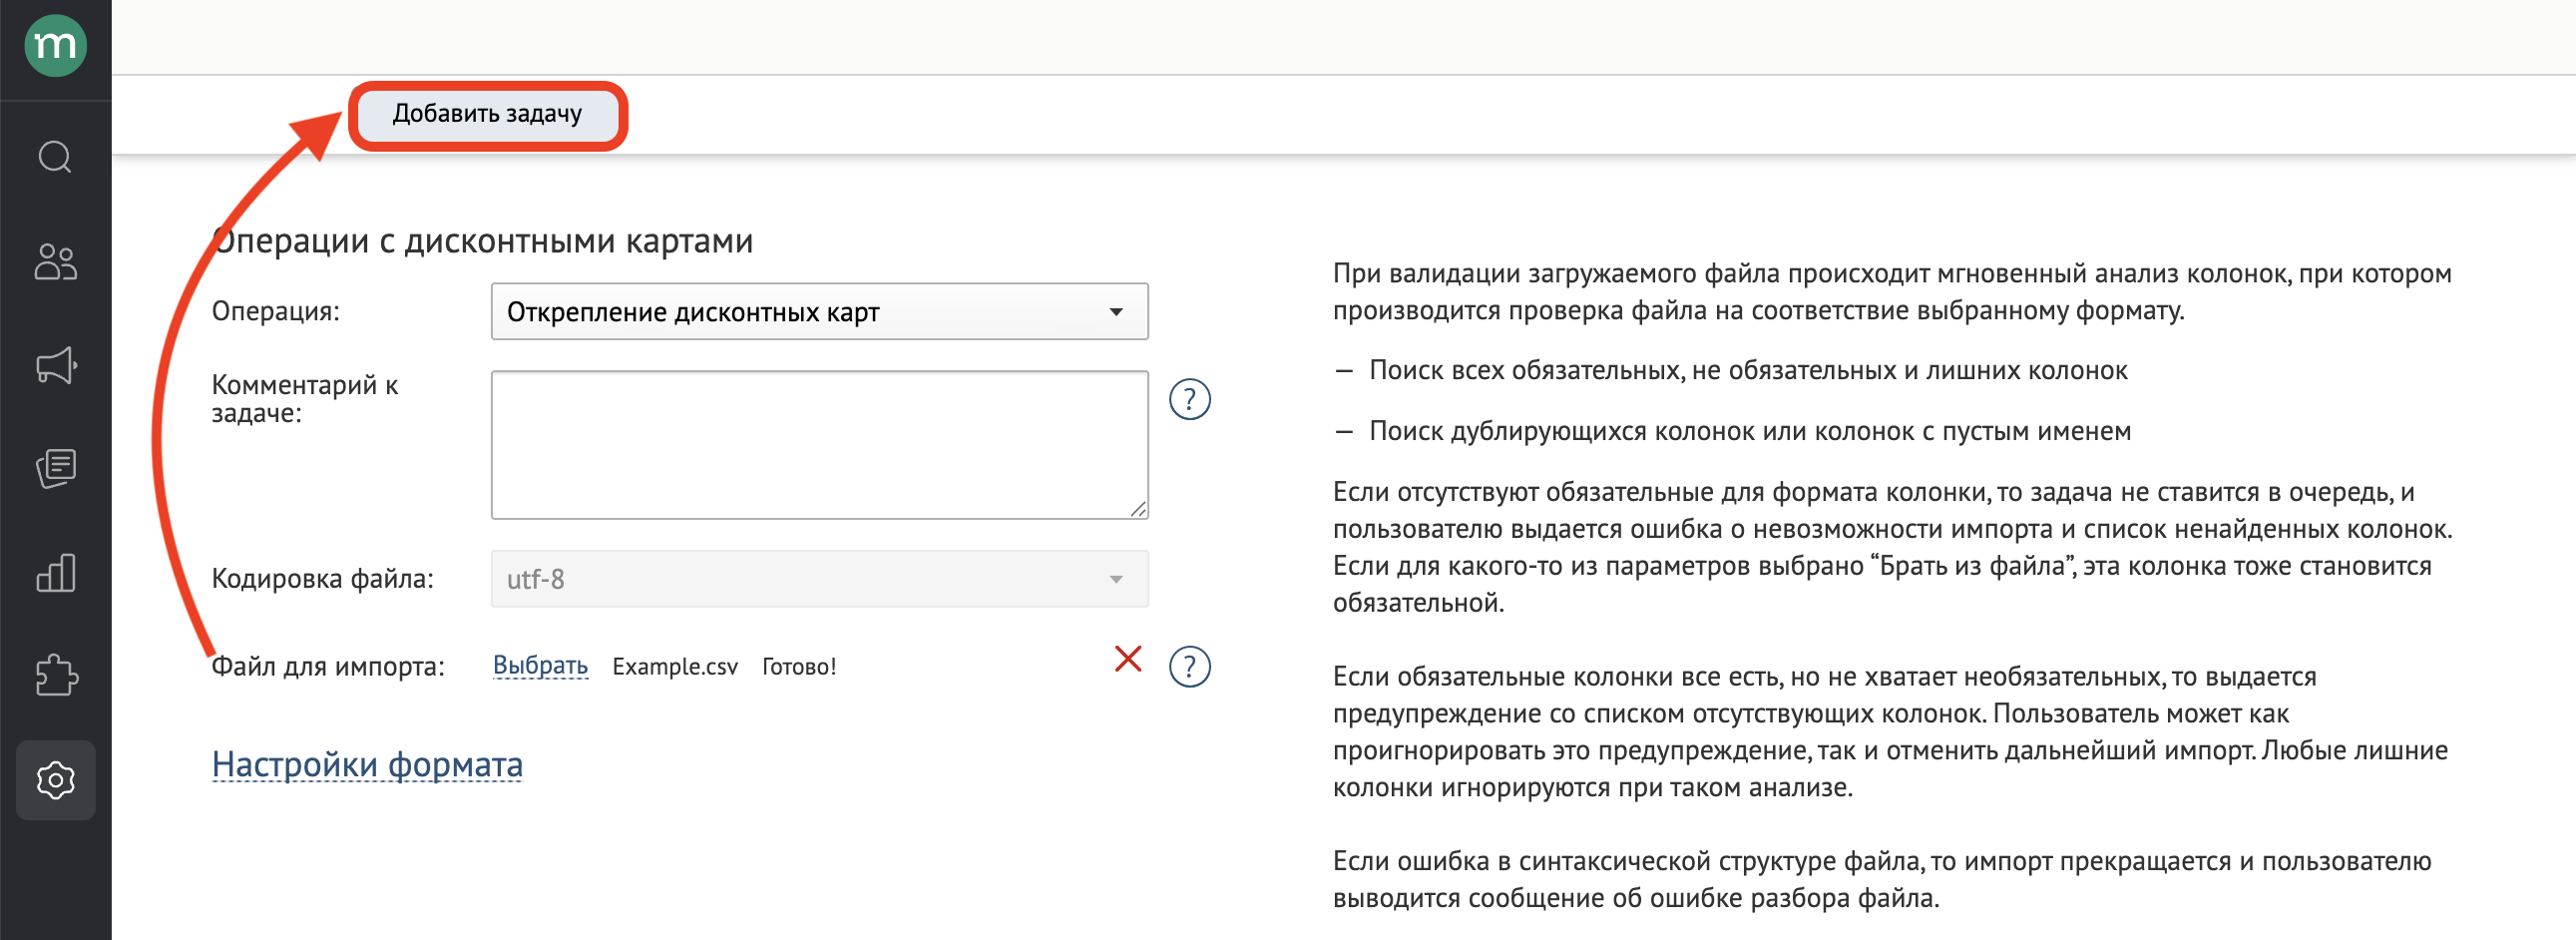Show help for the task comment field
The width and height of the screenshot is (2576, 940).
click(1189, 400)
